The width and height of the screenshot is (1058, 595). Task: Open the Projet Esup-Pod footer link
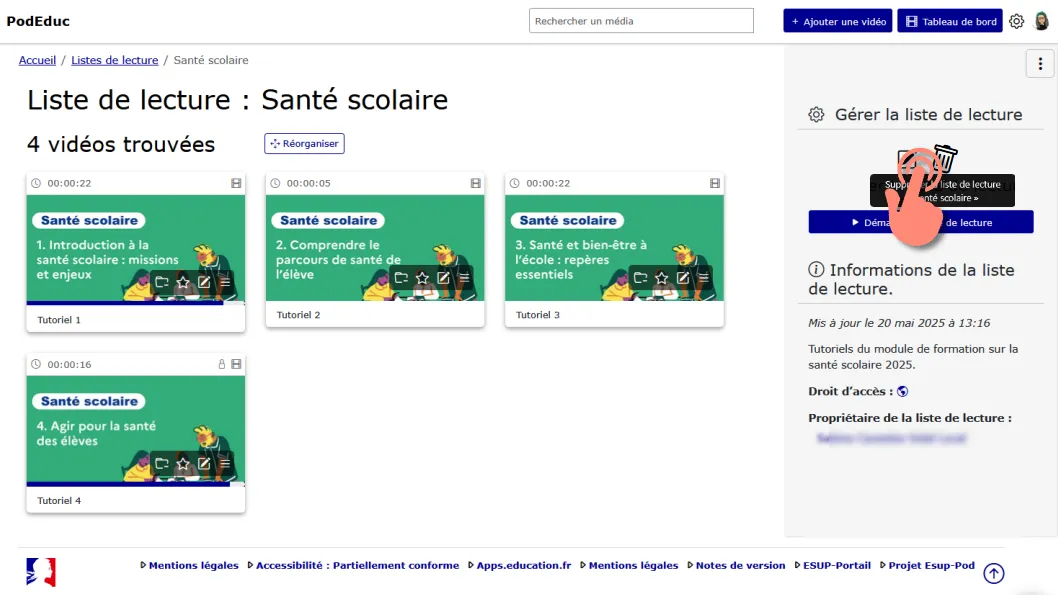(931, 565)
